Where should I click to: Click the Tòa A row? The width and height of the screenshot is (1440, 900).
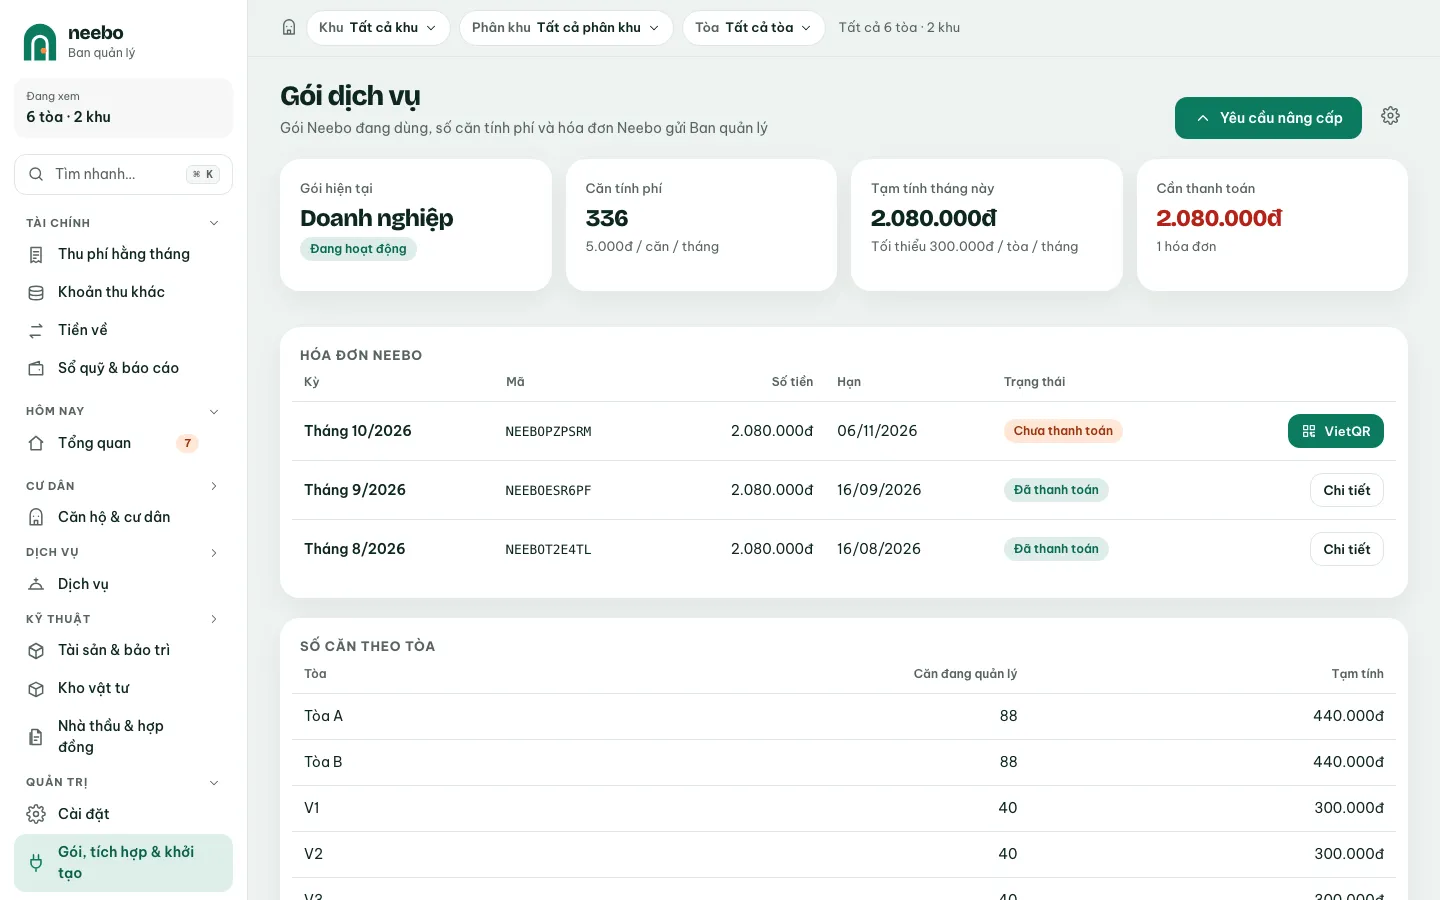844,716
